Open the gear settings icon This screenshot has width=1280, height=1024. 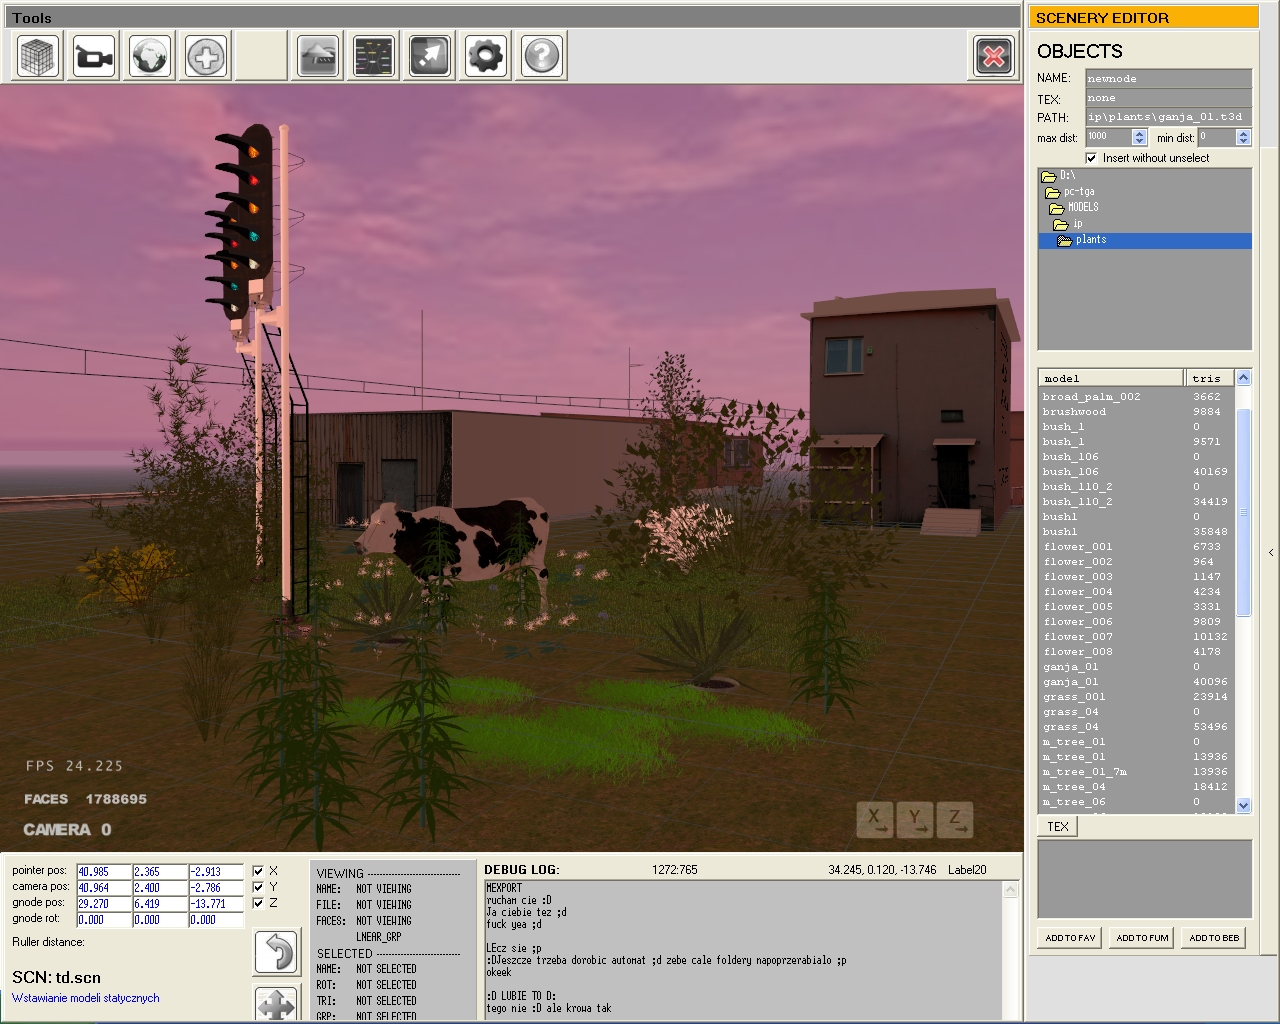click(486, 56)
